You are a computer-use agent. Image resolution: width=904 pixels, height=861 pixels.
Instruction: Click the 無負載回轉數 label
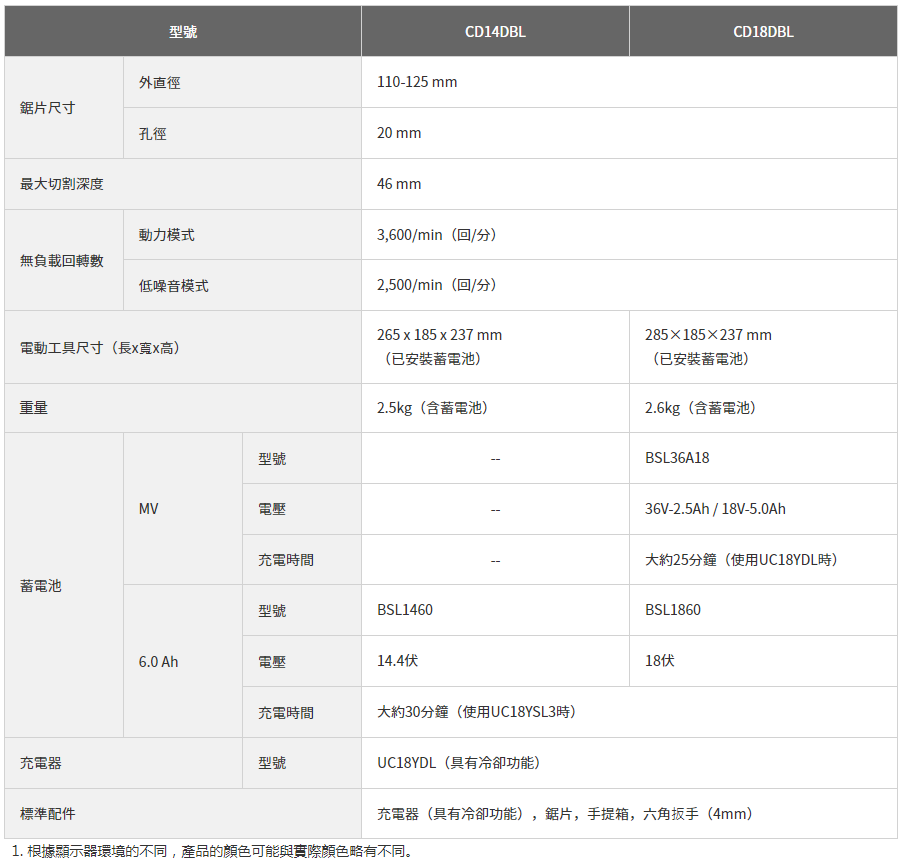pos(62,261)
